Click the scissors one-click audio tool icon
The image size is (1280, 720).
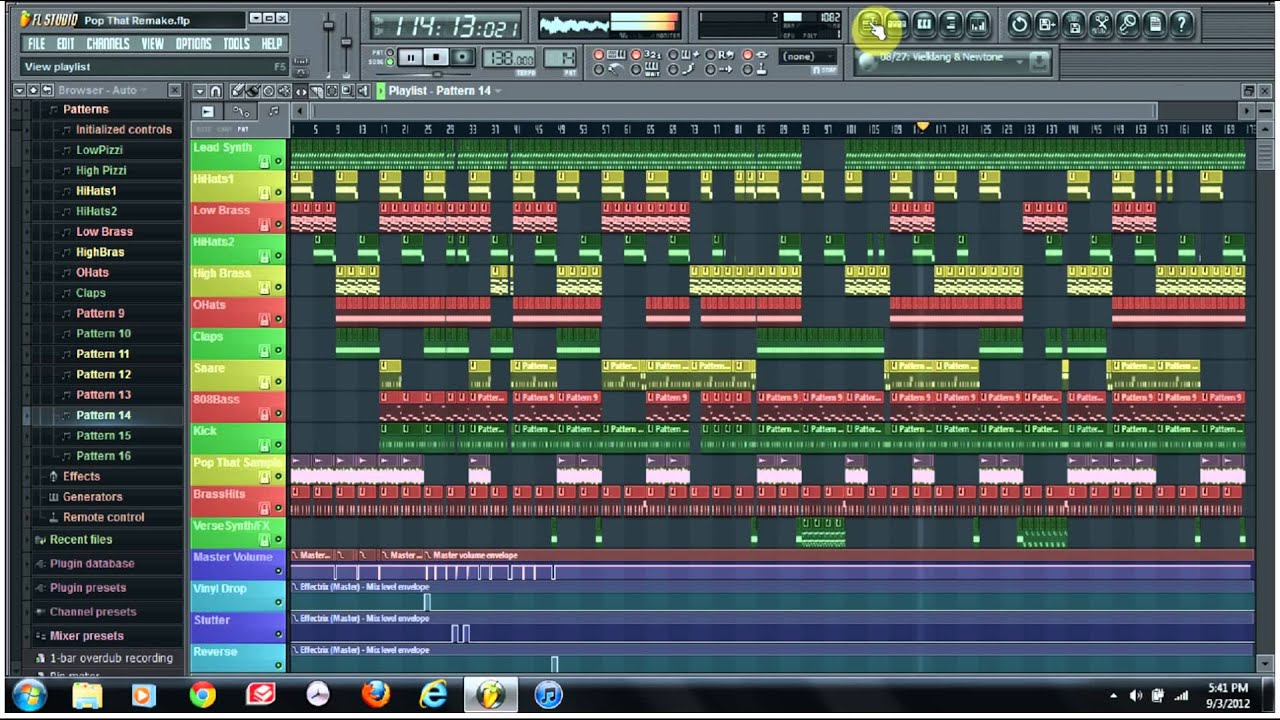pyautogui.click(x=1100, y=23)
